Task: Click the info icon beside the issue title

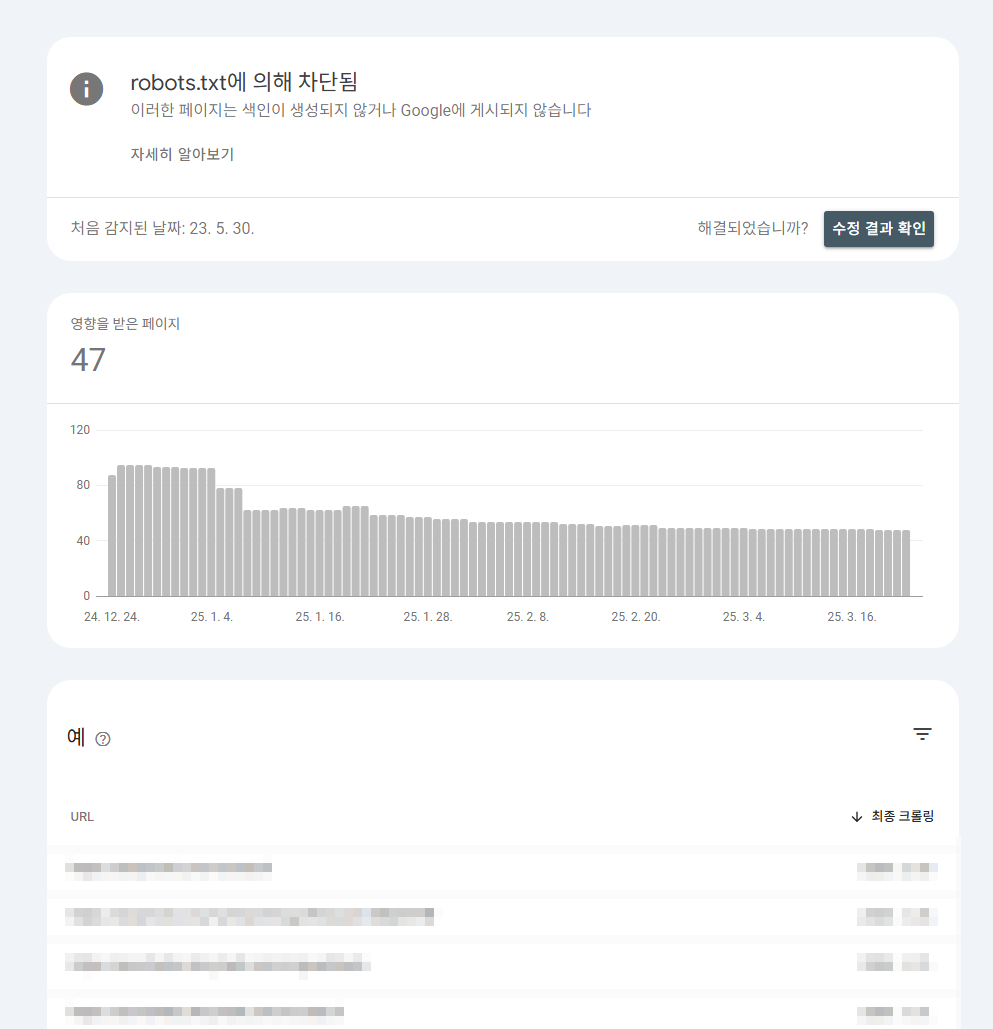Action: [x=86, y=89]
